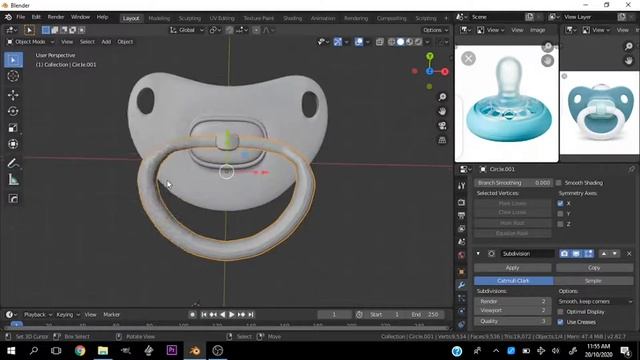640x360 pixels.
Task: Close the pacifier image in left image editor
Action: pos(468,59)
